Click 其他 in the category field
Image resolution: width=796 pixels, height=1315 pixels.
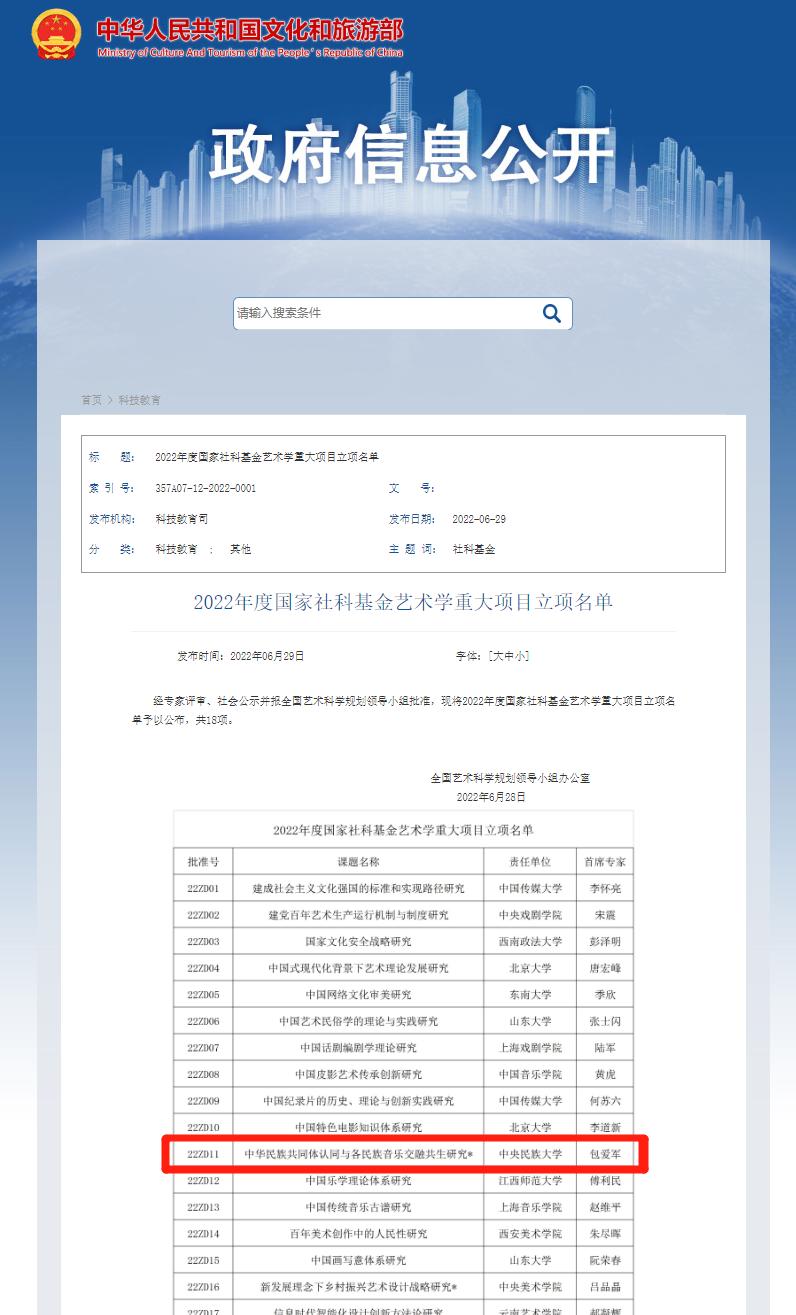[240, 549]
